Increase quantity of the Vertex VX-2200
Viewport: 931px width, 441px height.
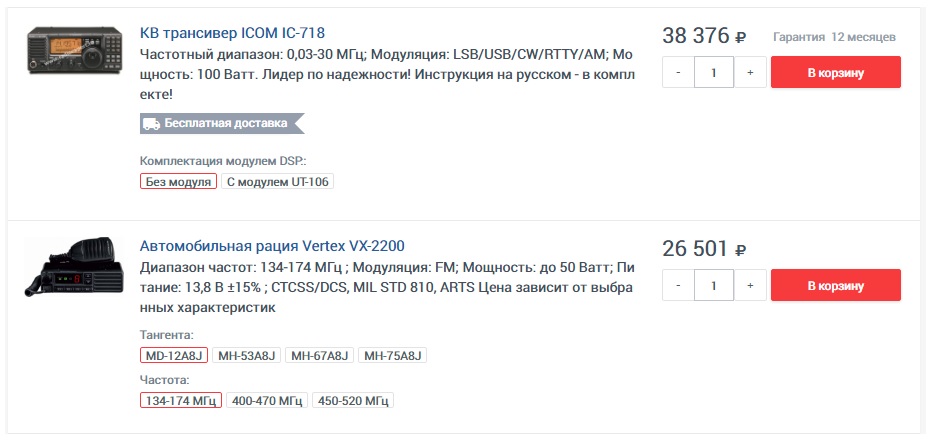pyautogui.click(x=750, y=285)
